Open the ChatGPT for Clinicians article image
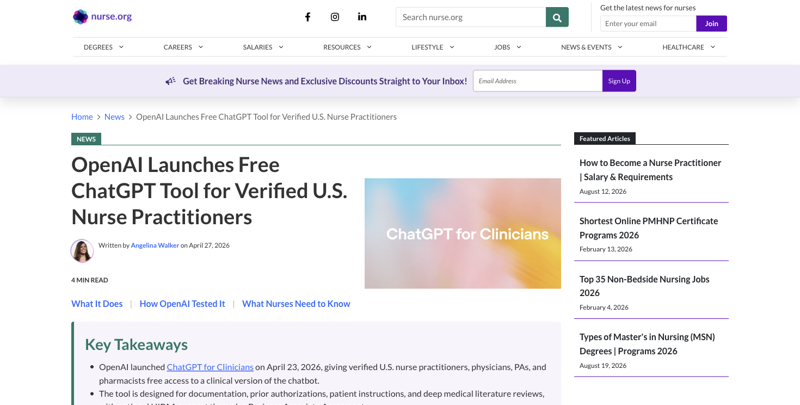This screenshot has width=800, height=405. [463, 233]
